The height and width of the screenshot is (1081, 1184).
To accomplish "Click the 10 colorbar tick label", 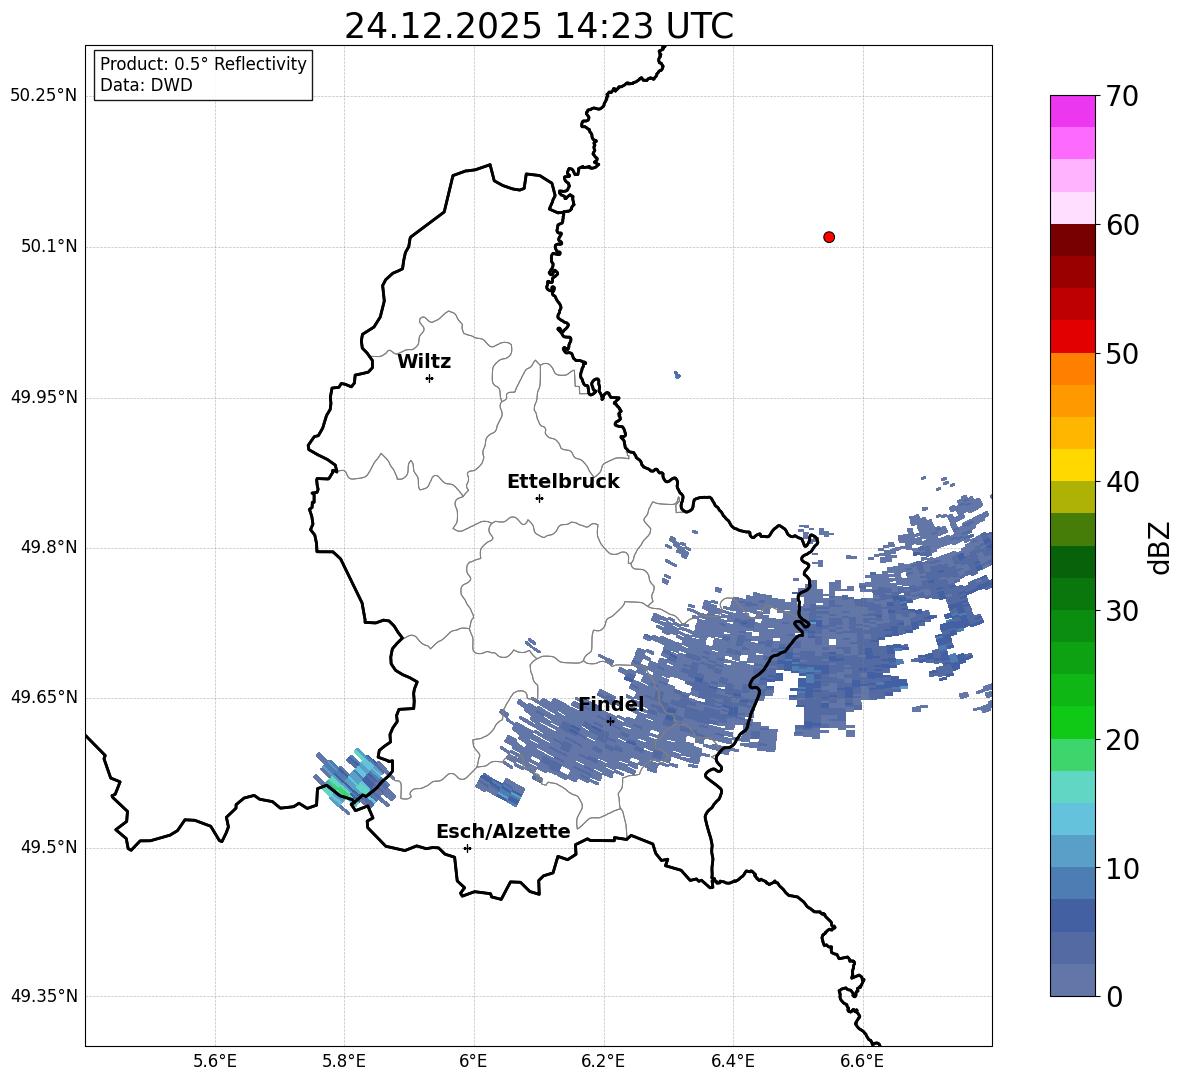I will pyautogui.click(x=1122, y=868).
